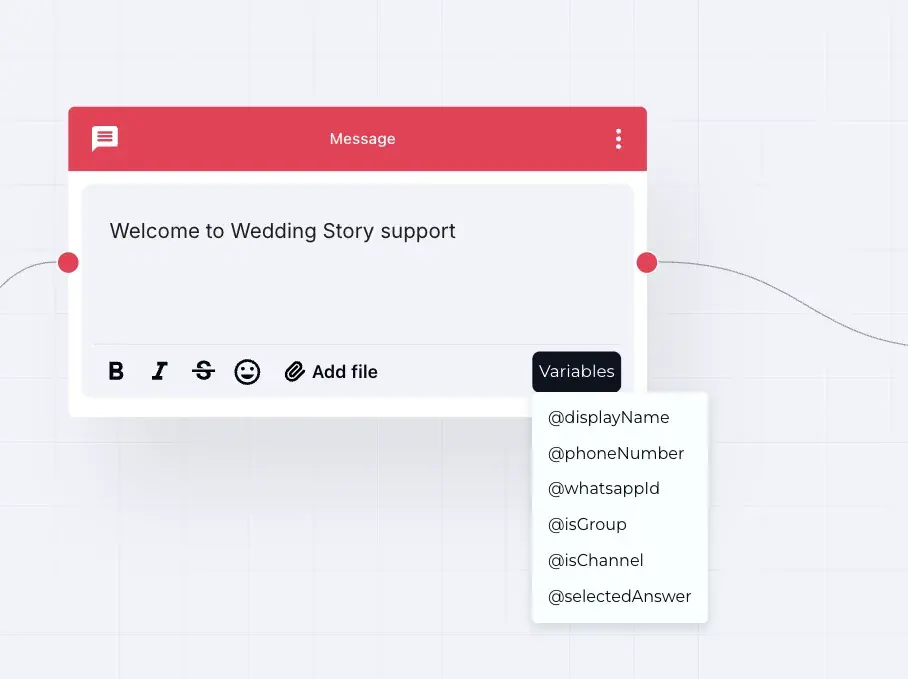
Task: Click the chat message icon in the header
Action: pos(104,139)
